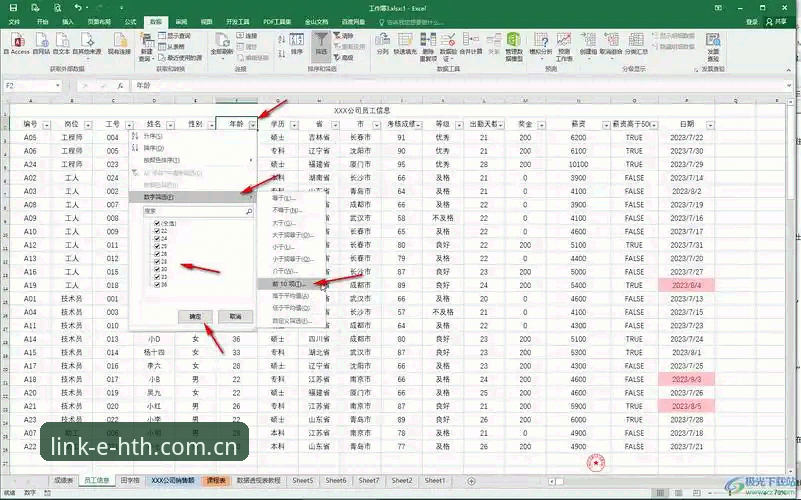Click the sort descending Z-A ribbon icon

point(281,53)
